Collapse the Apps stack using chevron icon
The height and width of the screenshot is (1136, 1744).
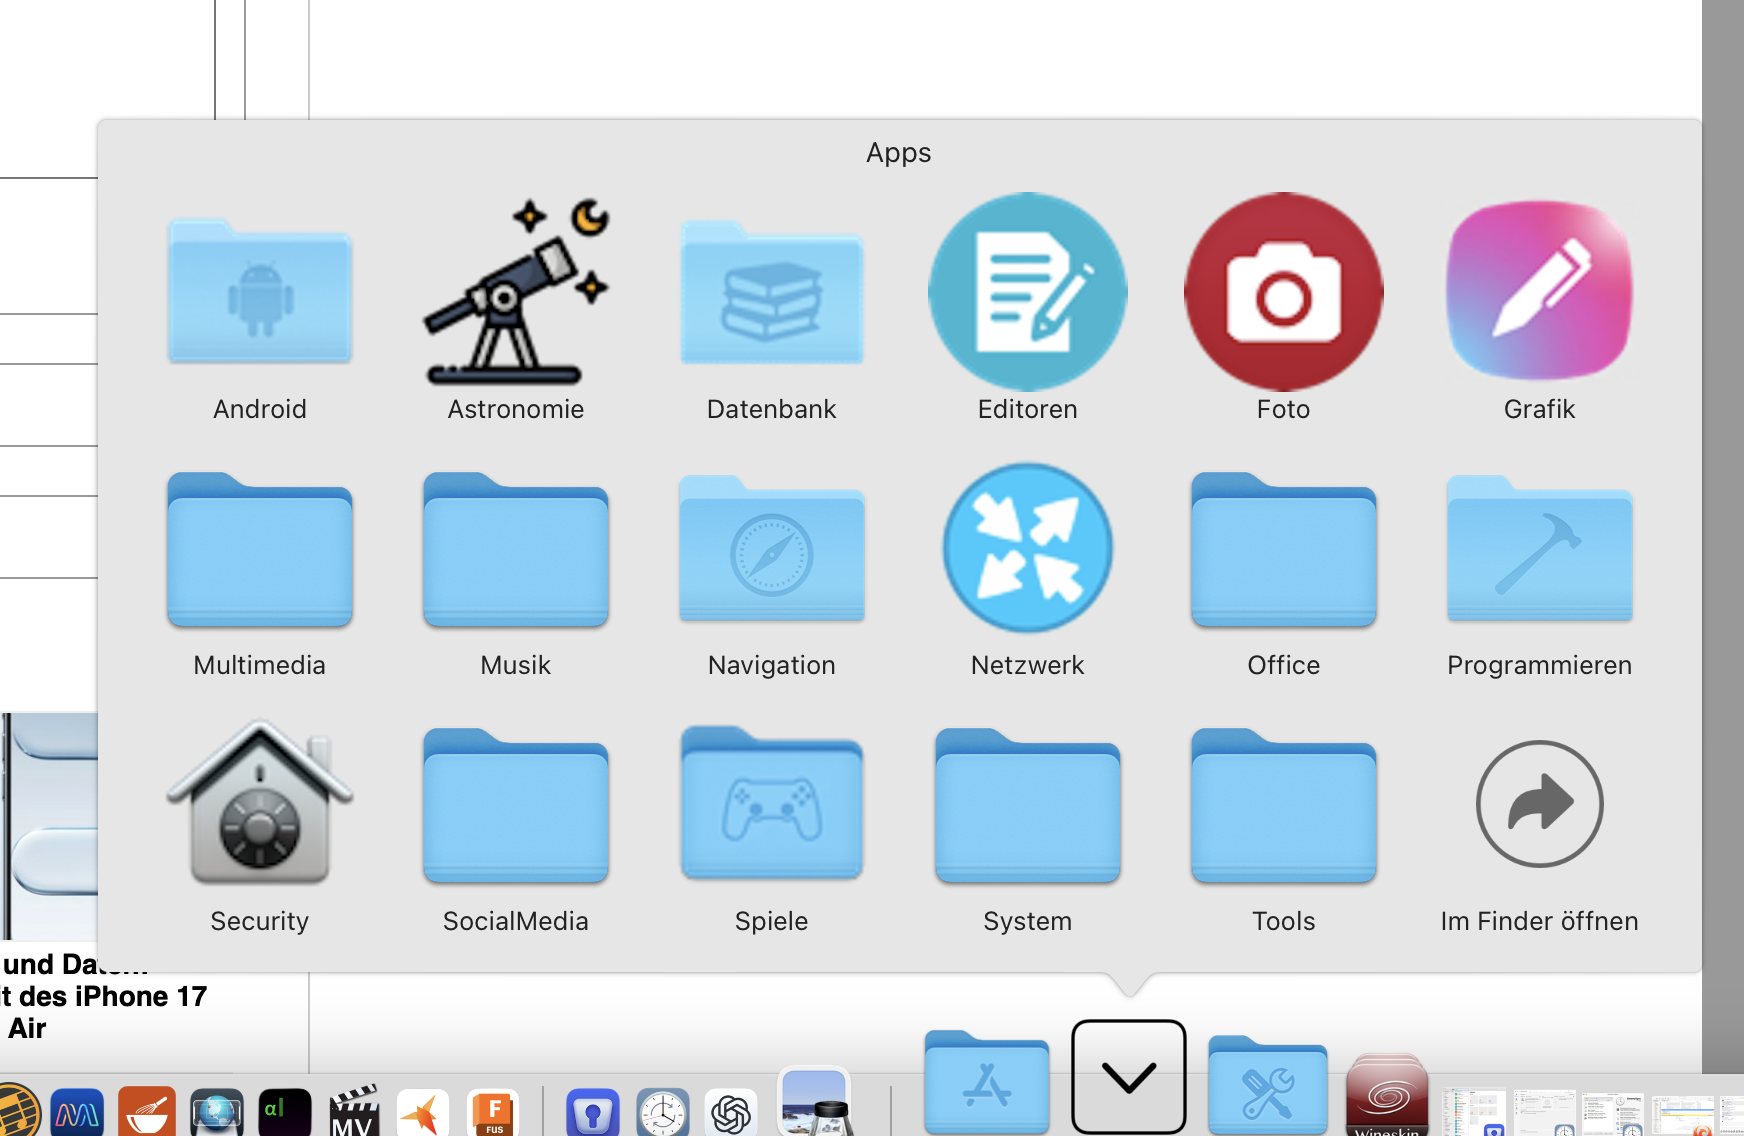(1128, 1077)
